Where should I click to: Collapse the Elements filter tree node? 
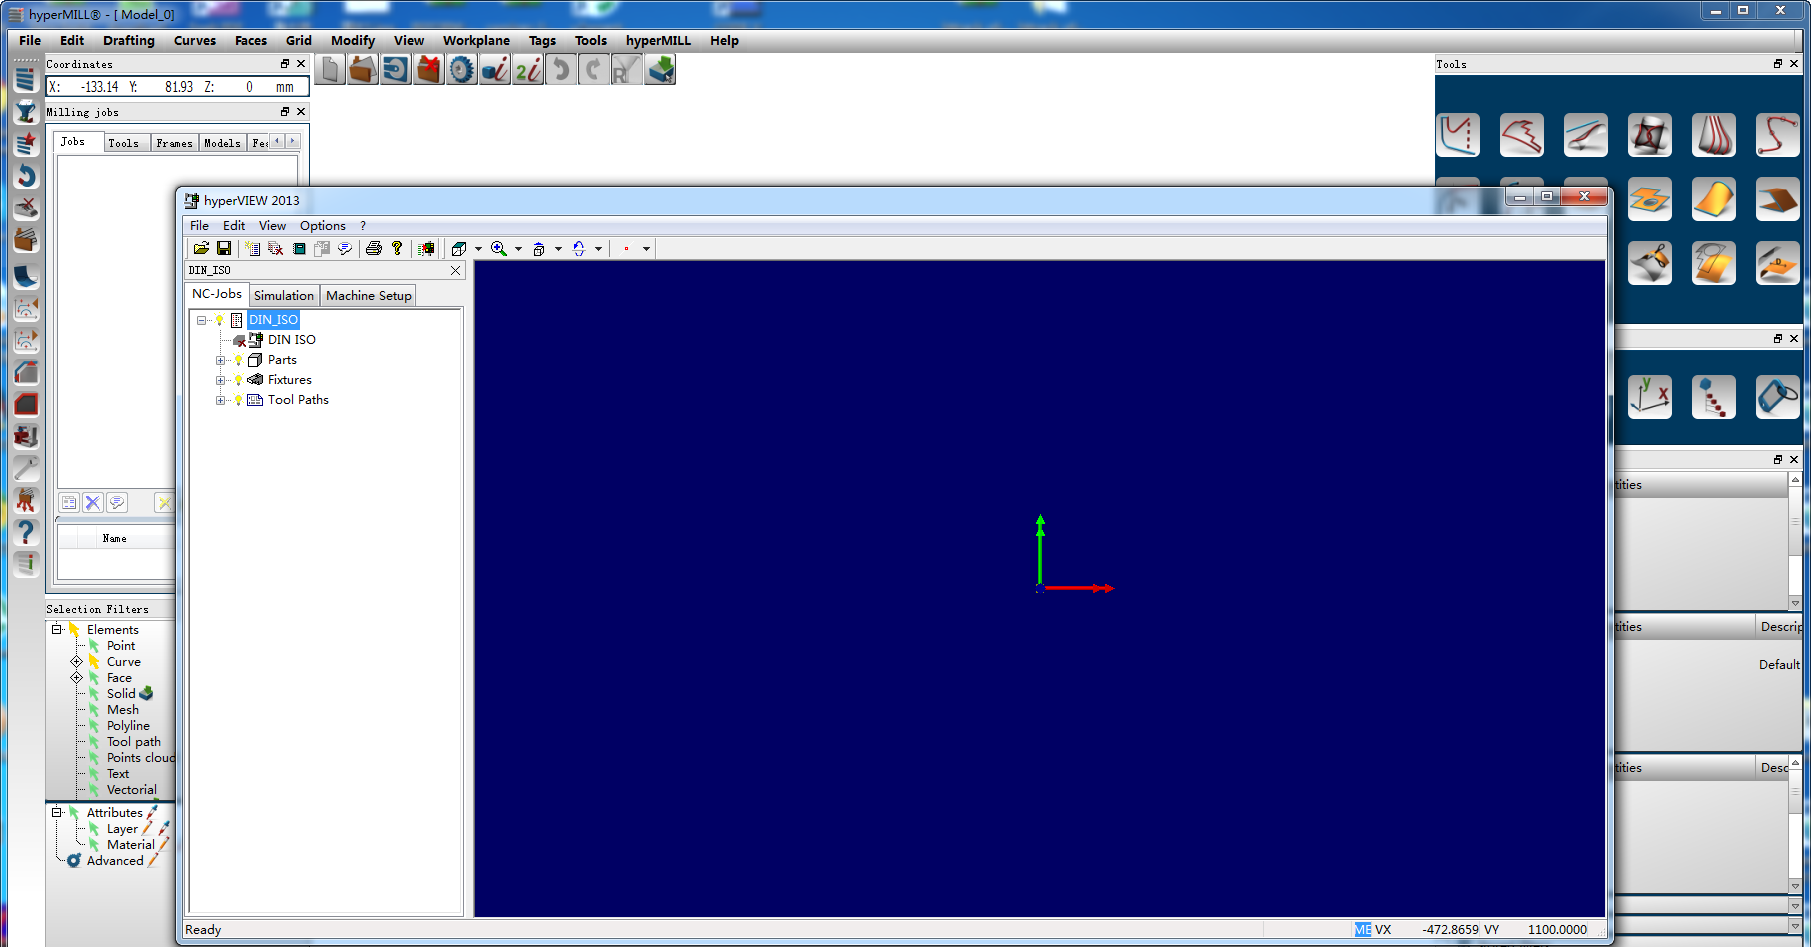pos(57,629)
